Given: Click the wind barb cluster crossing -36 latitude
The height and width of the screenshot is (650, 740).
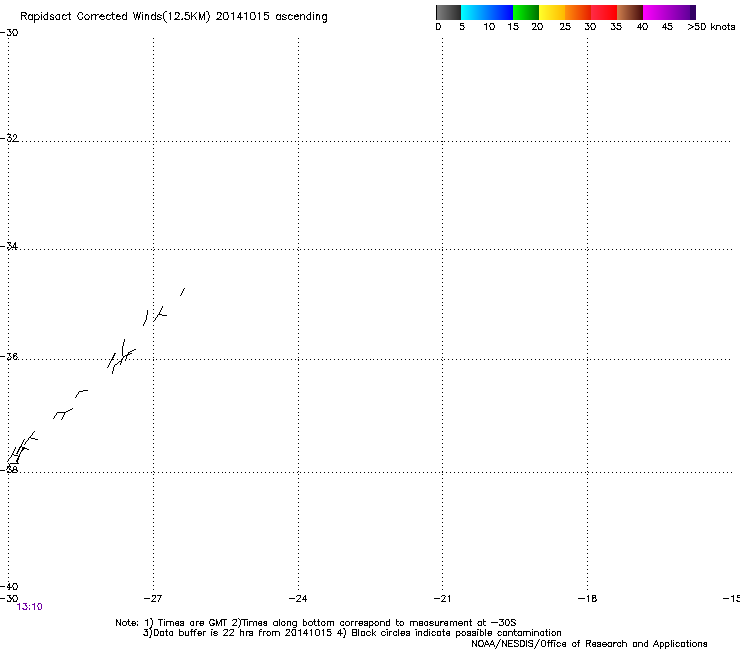Looking at the screenshot, I should point(121,356).
